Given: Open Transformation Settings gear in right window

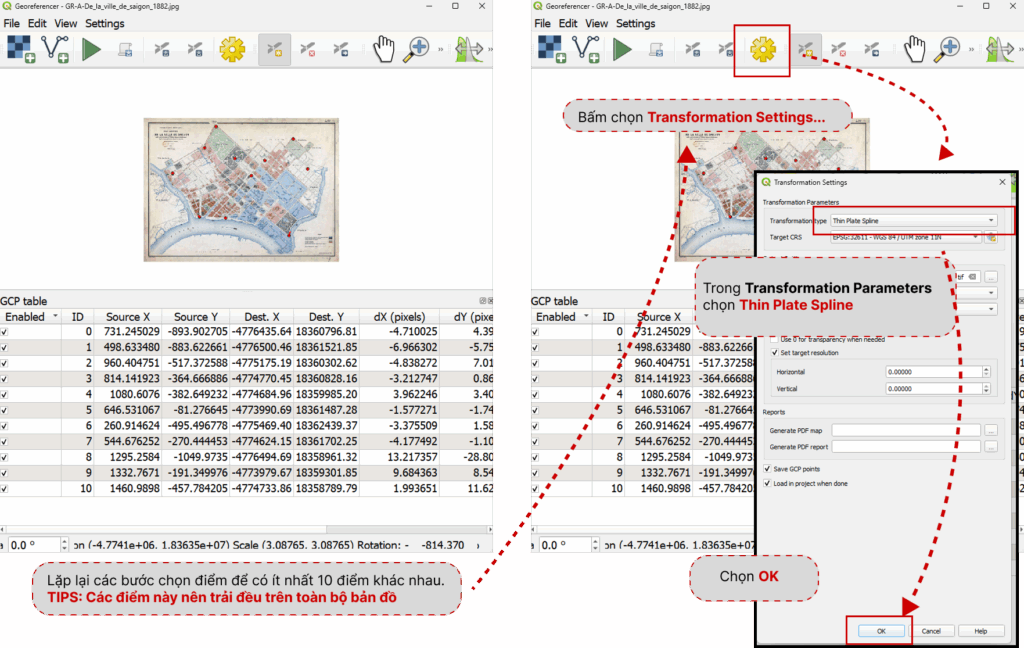Looking at the screenshot, I should tap(763, 50).
